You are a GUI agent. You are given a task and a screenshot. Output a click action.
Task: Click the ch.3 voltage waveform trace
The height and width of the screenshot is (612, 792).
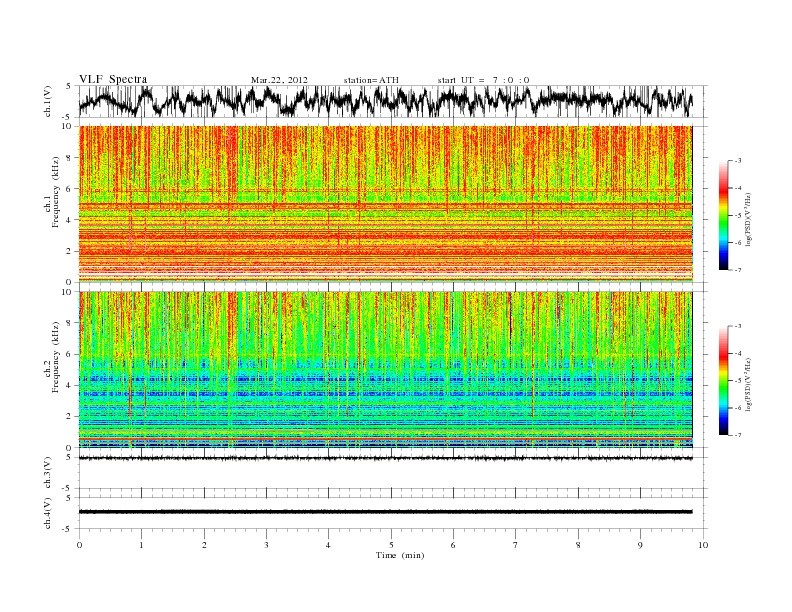click(385, 458)
